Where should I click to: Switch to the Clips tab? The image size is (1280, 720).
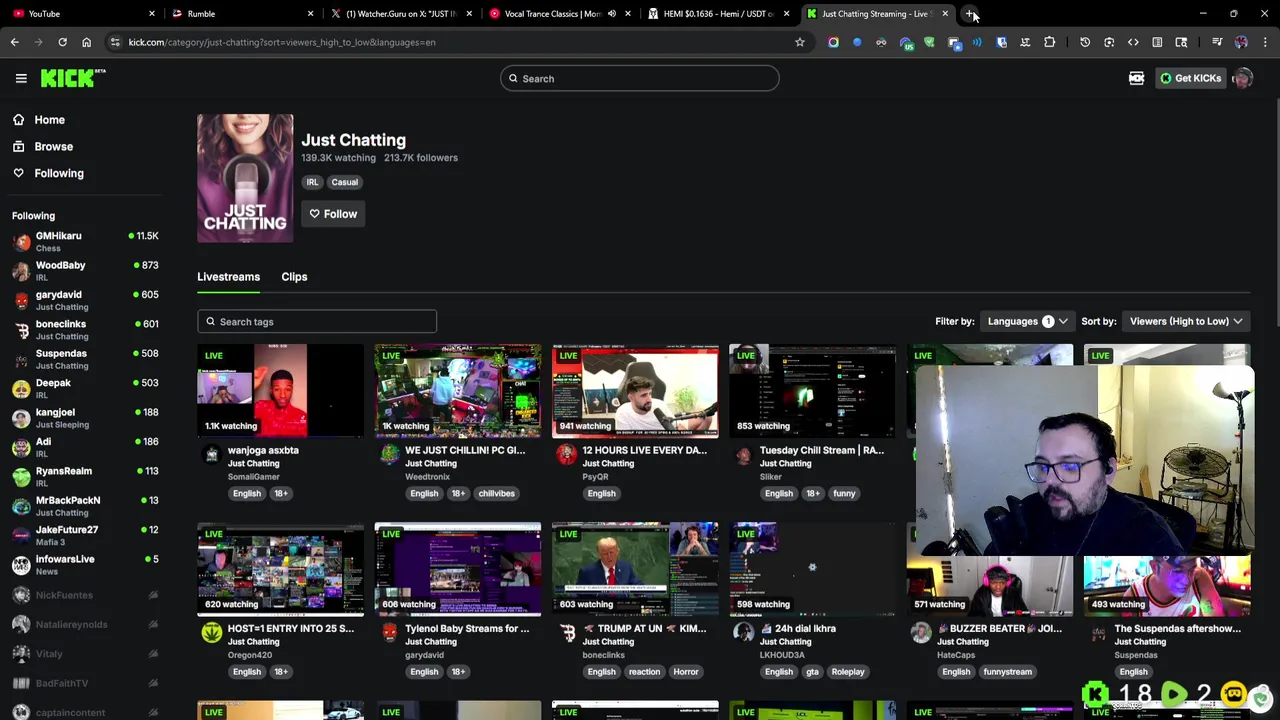294,277
